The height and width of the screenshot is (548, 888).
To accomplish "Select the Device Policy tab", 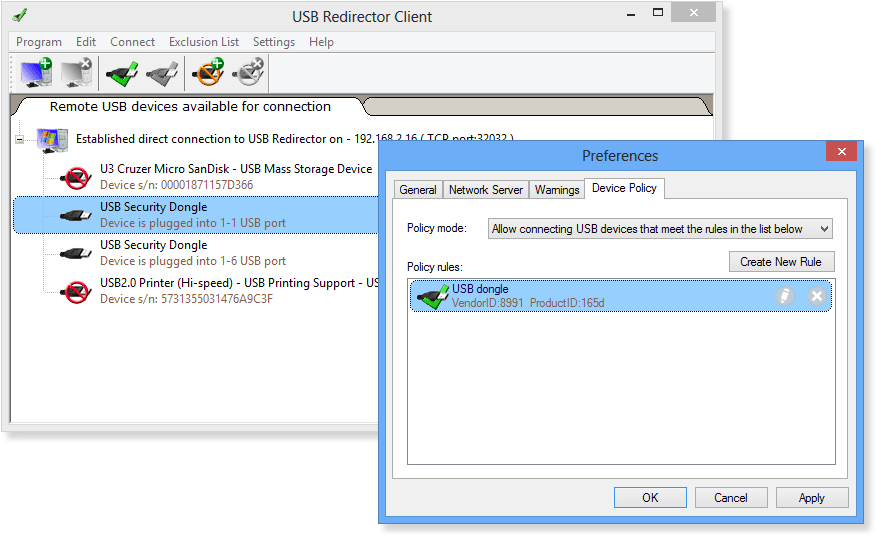I will (x=624, y=188).
